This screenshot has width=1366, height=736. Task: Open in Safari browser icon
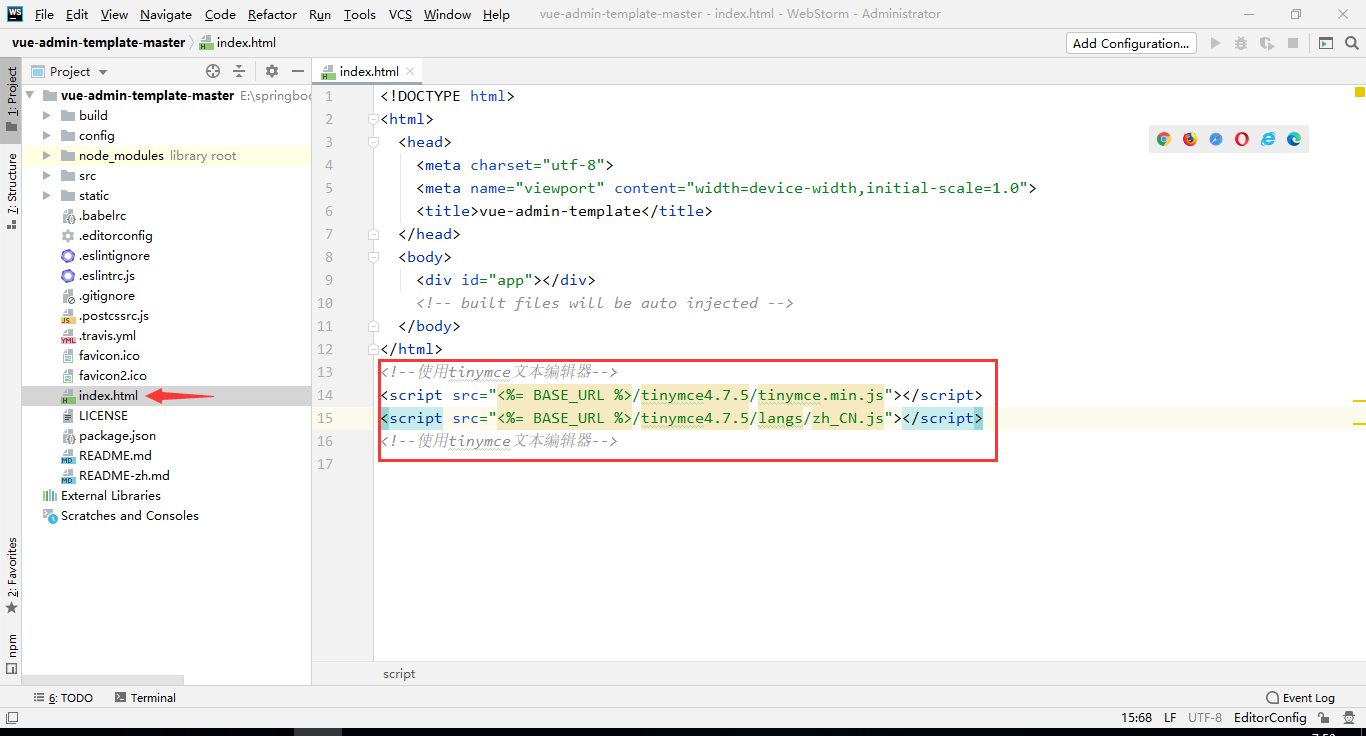tap(1216, 139)
